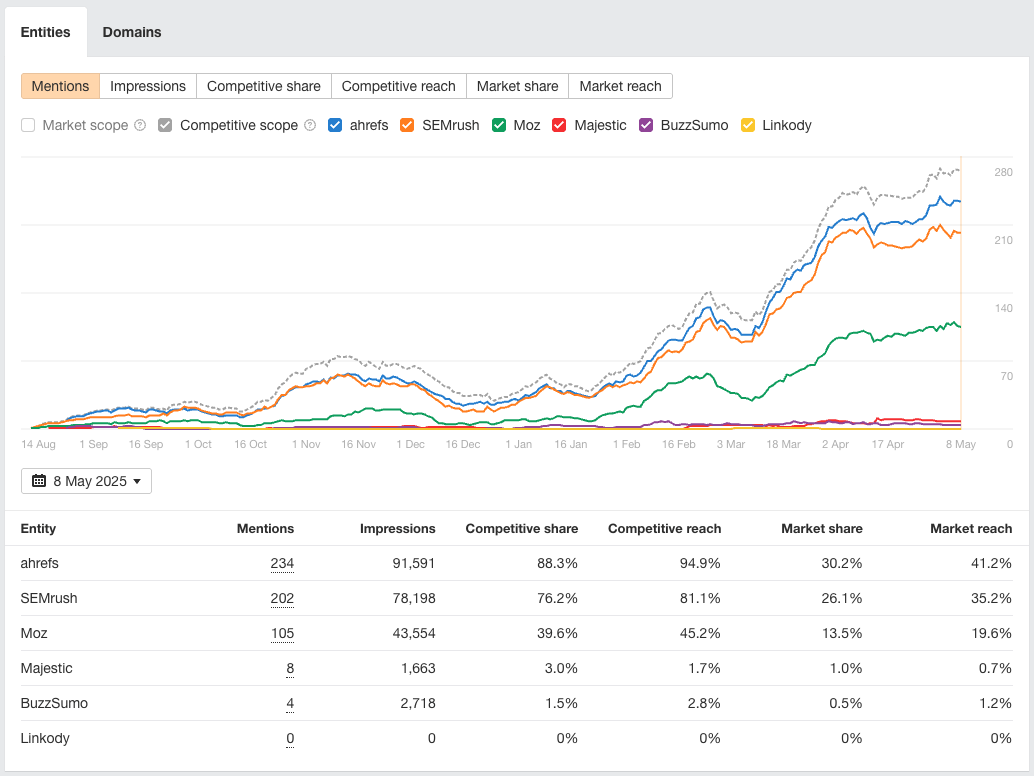Open the calendar icon in the date picker
The width and height of the screenshot is (1034, 776).
[39, 481]
